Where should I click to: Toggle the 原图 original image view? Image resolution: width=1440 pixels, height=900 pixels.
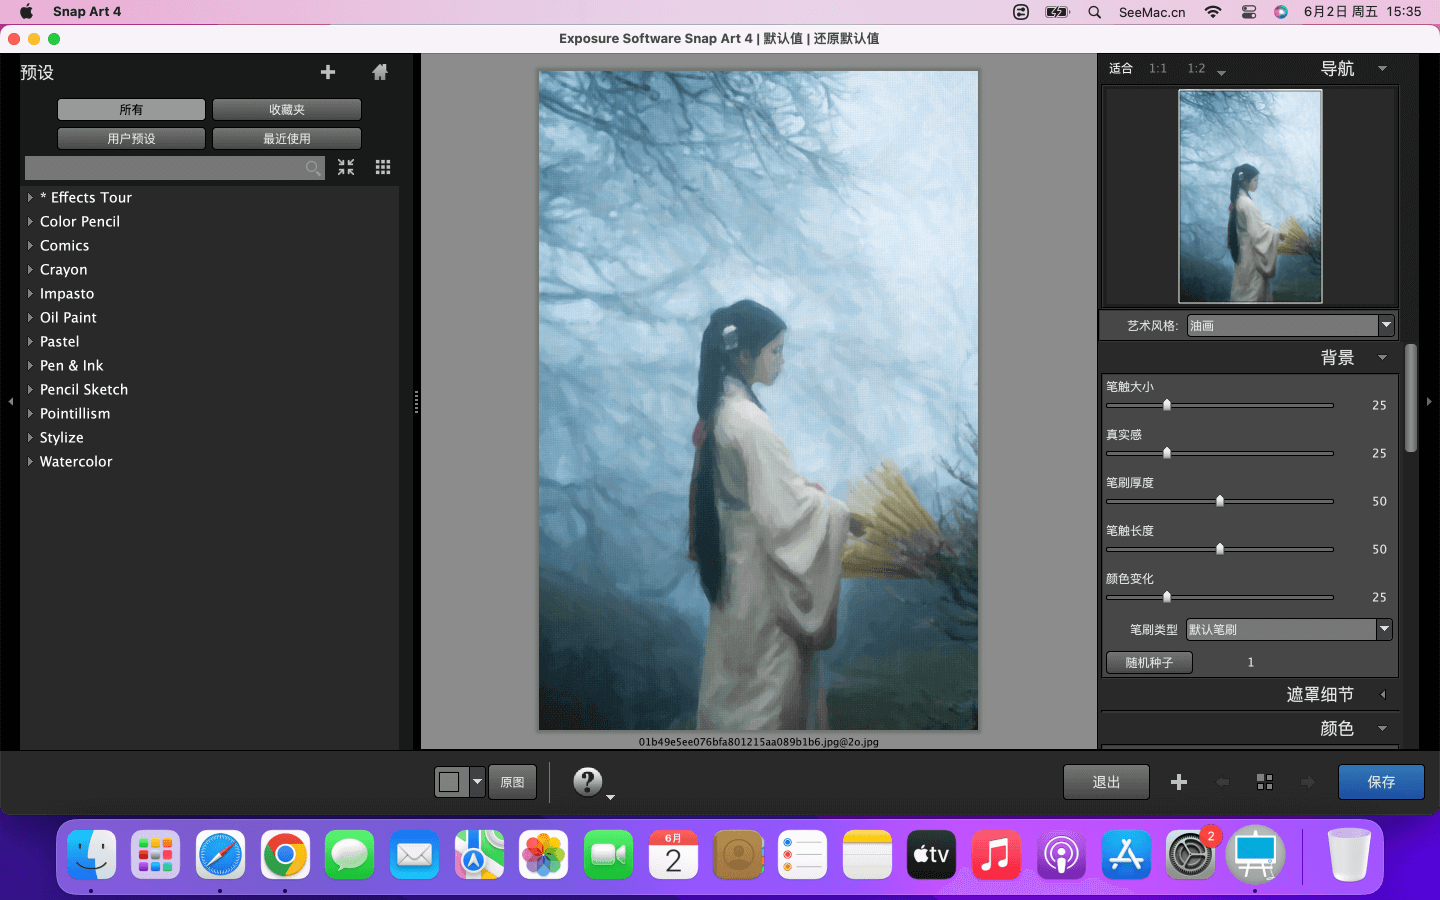512,782
